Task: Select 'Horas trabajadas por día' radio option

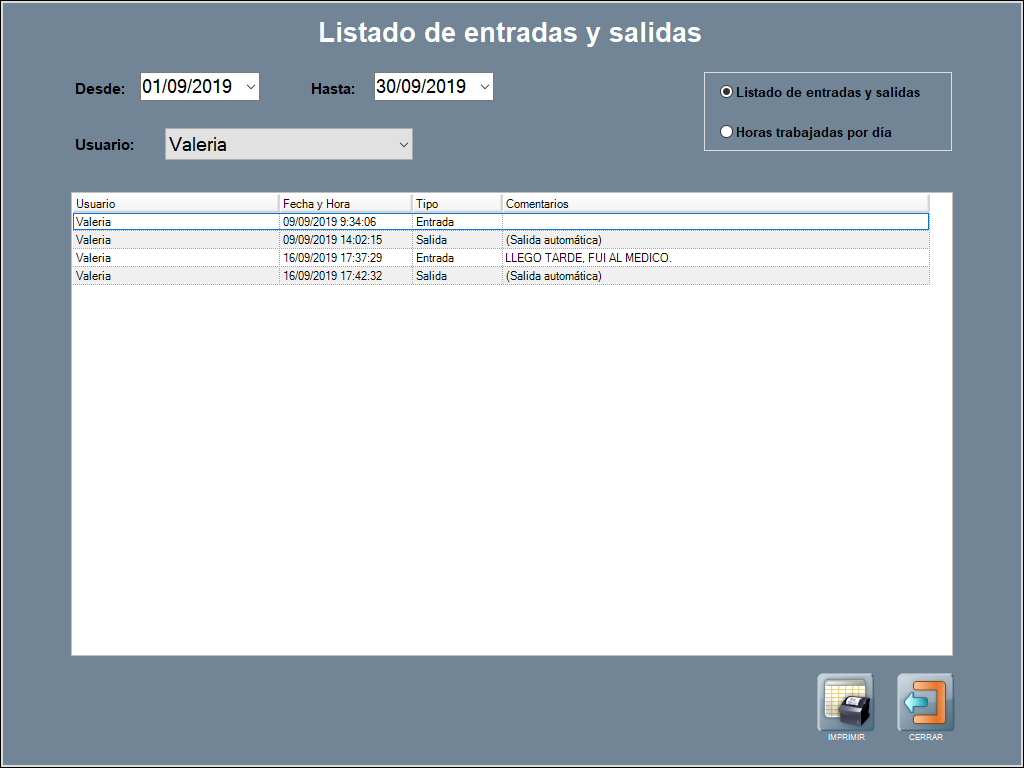Action: [727, 132]
